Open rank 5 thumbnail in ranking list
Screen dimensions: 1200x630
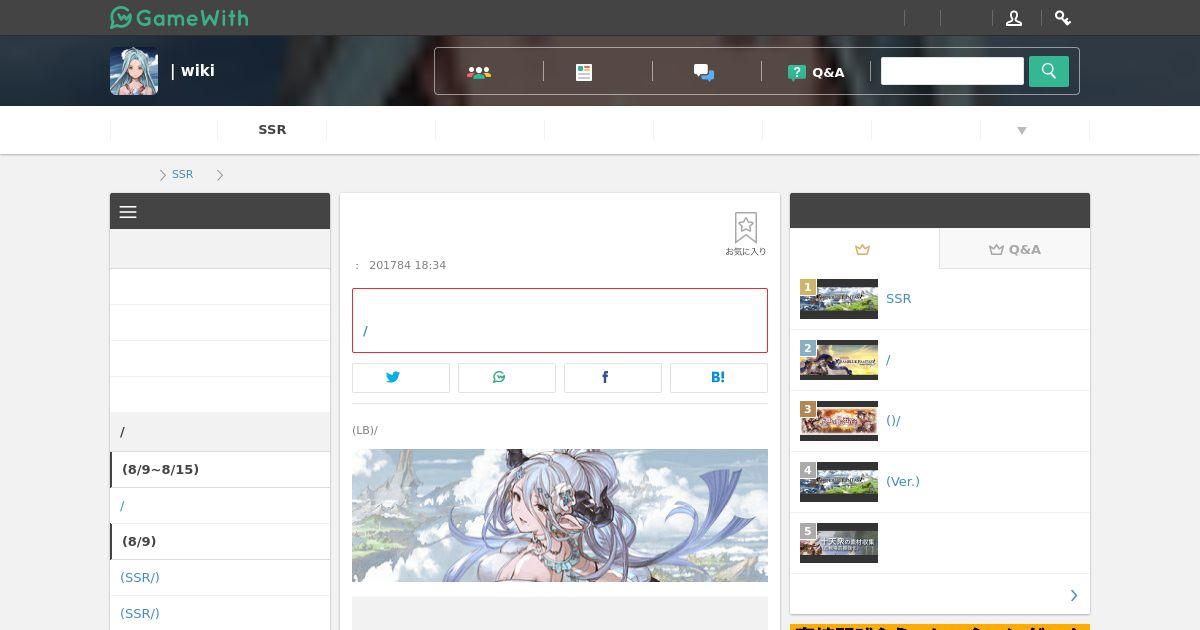[x=839, y=543]
